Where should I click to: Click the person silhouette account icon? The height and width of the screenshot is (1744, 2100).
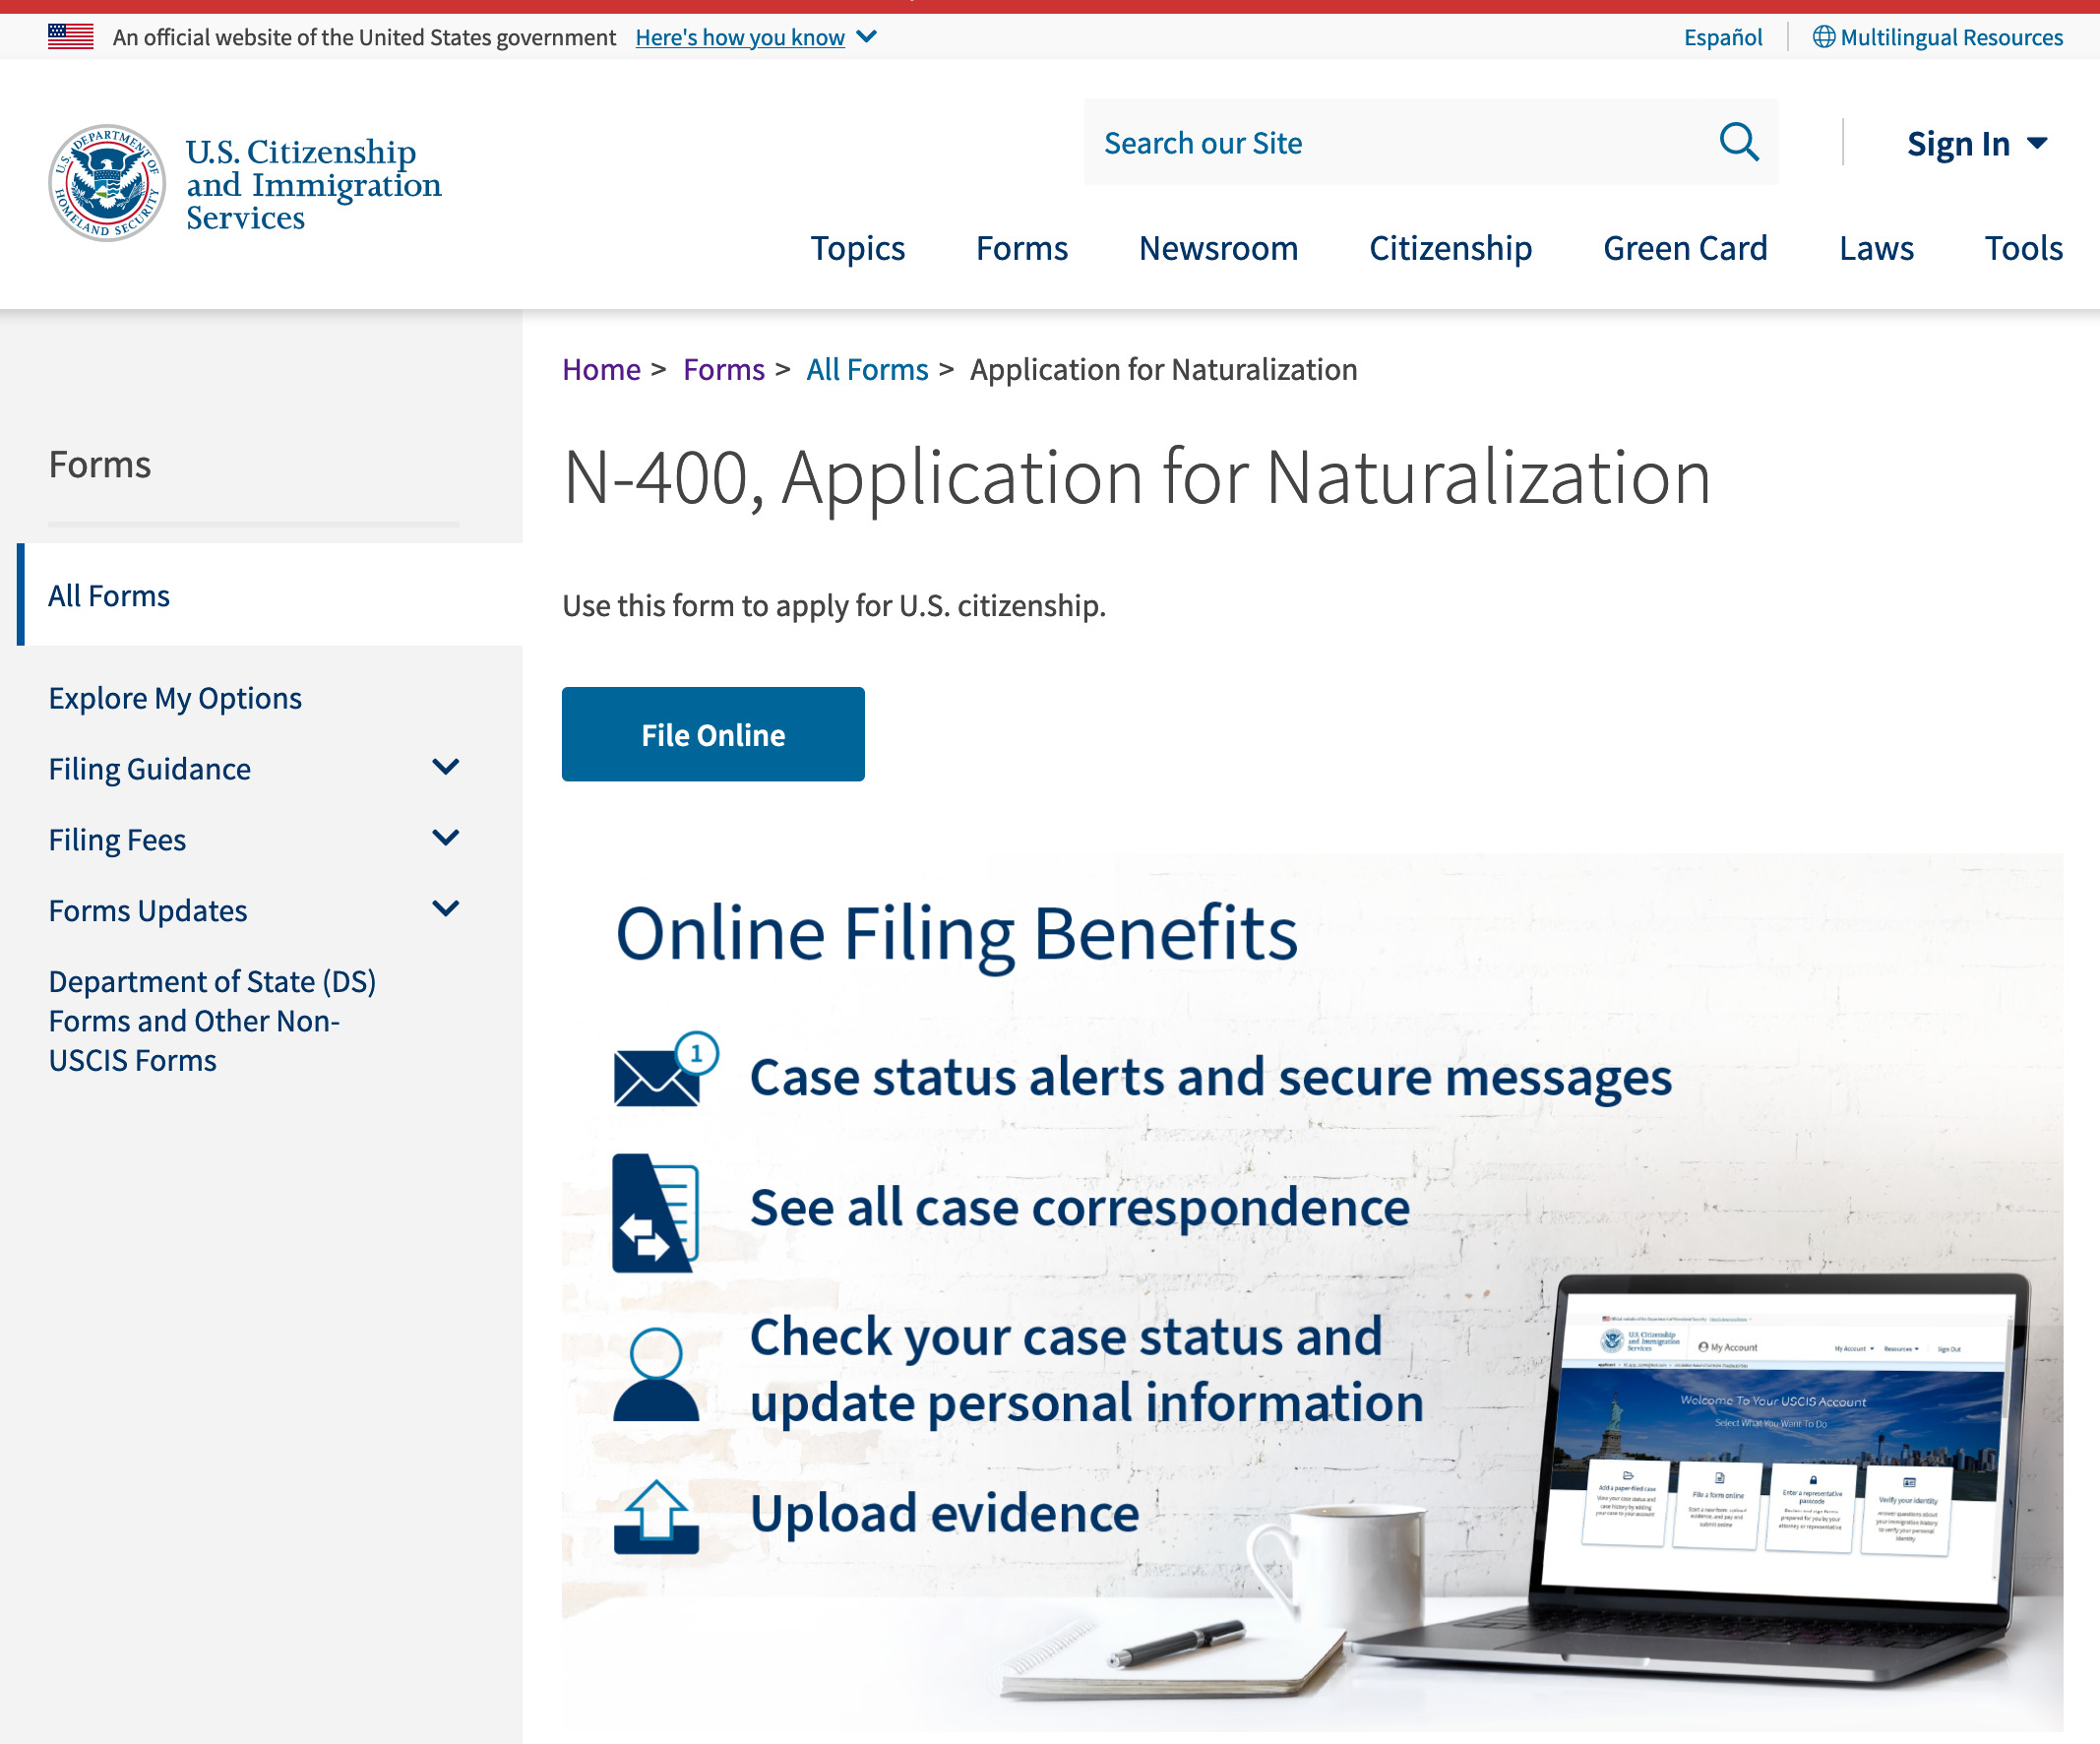click(x=655, y=1374)
